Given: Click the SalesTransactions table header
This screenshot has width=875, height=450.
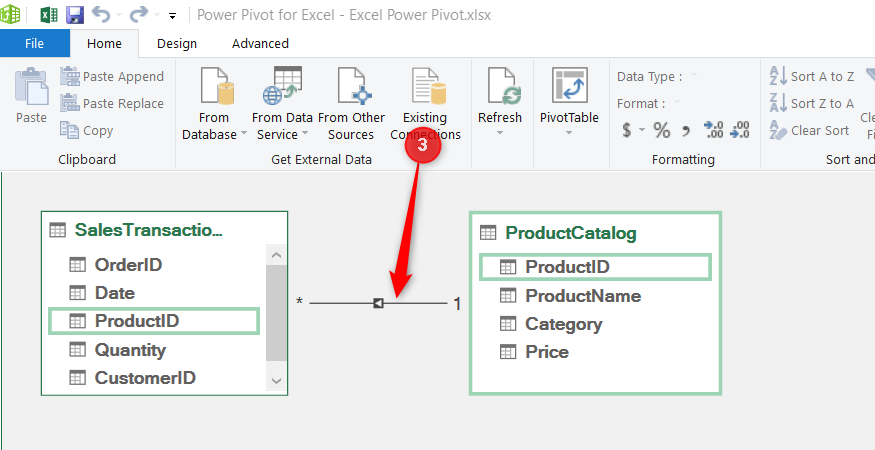Looking at the screenshot, I should [165, 229].
